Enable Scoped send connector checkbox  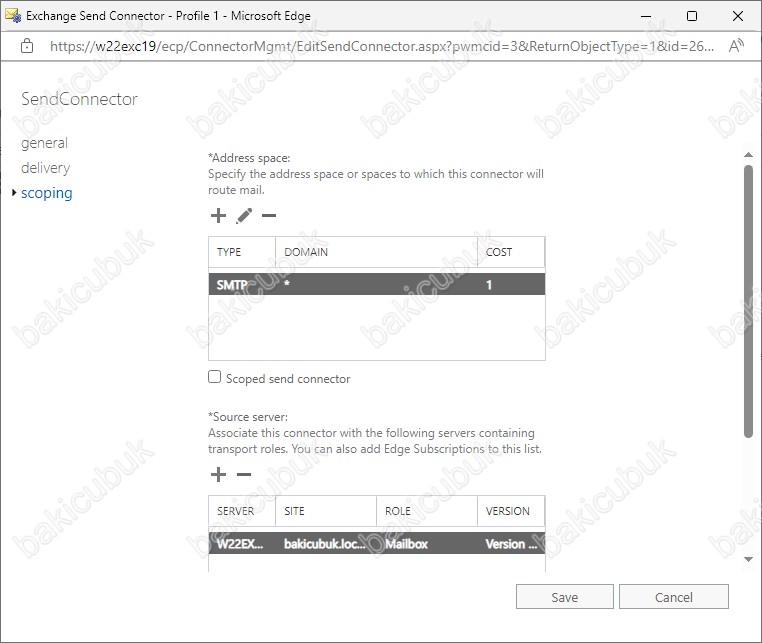(x=214, y=377)
